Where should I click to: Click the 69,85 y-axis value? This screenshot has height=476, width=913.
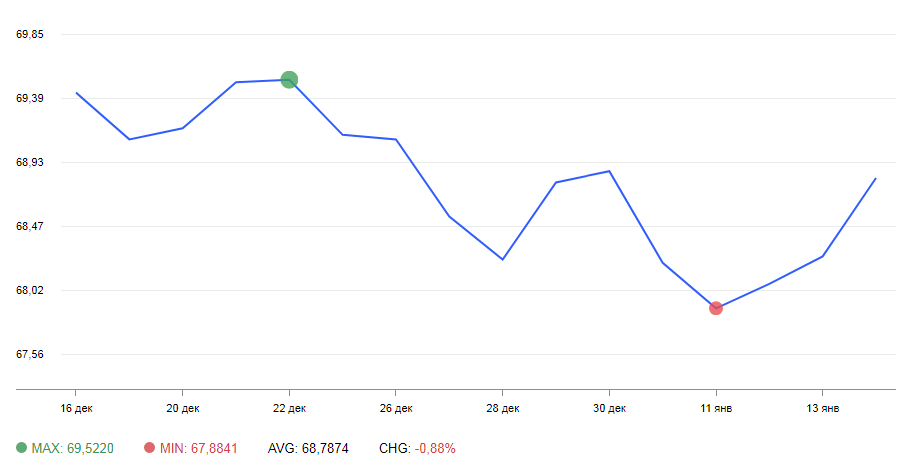31,34
